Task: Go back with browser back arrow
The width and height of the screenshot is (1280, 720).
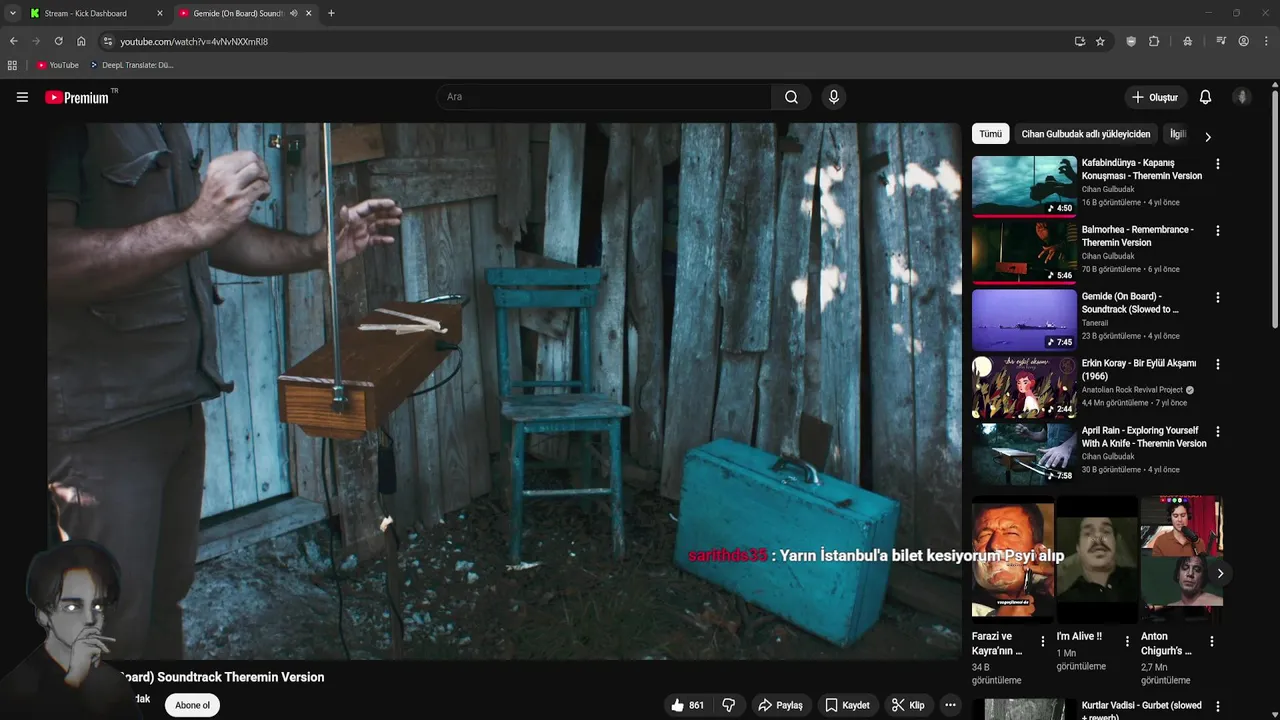Action: coord(13,41)
